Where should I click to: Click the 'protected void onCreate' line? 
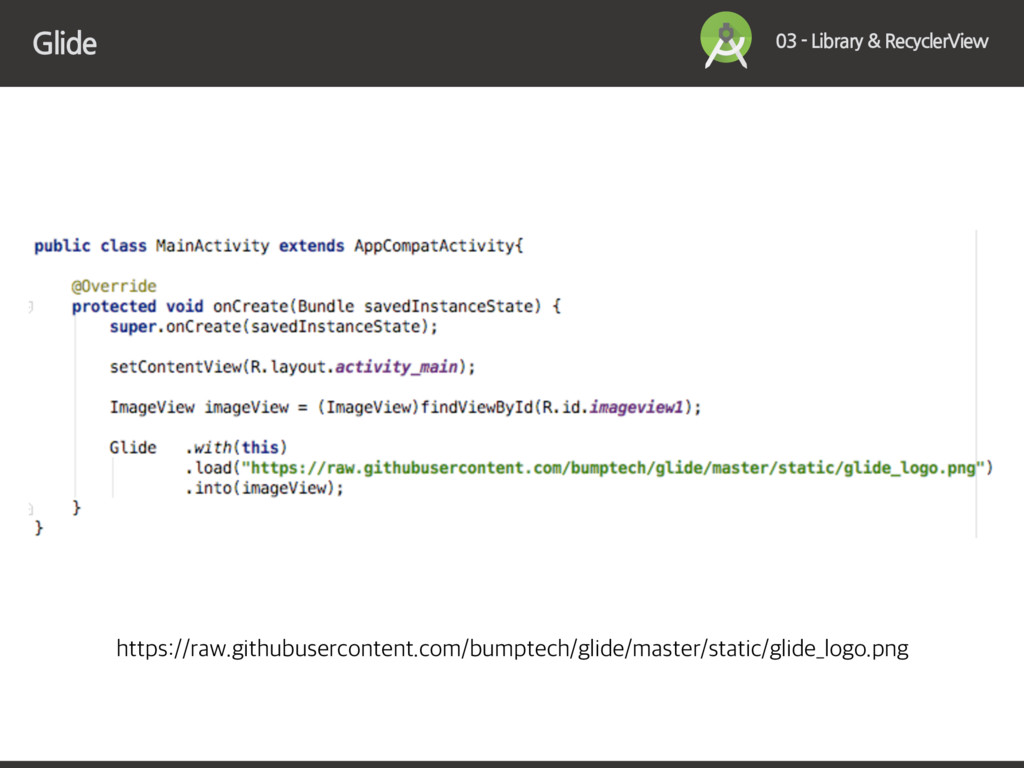tap(316, 306)
